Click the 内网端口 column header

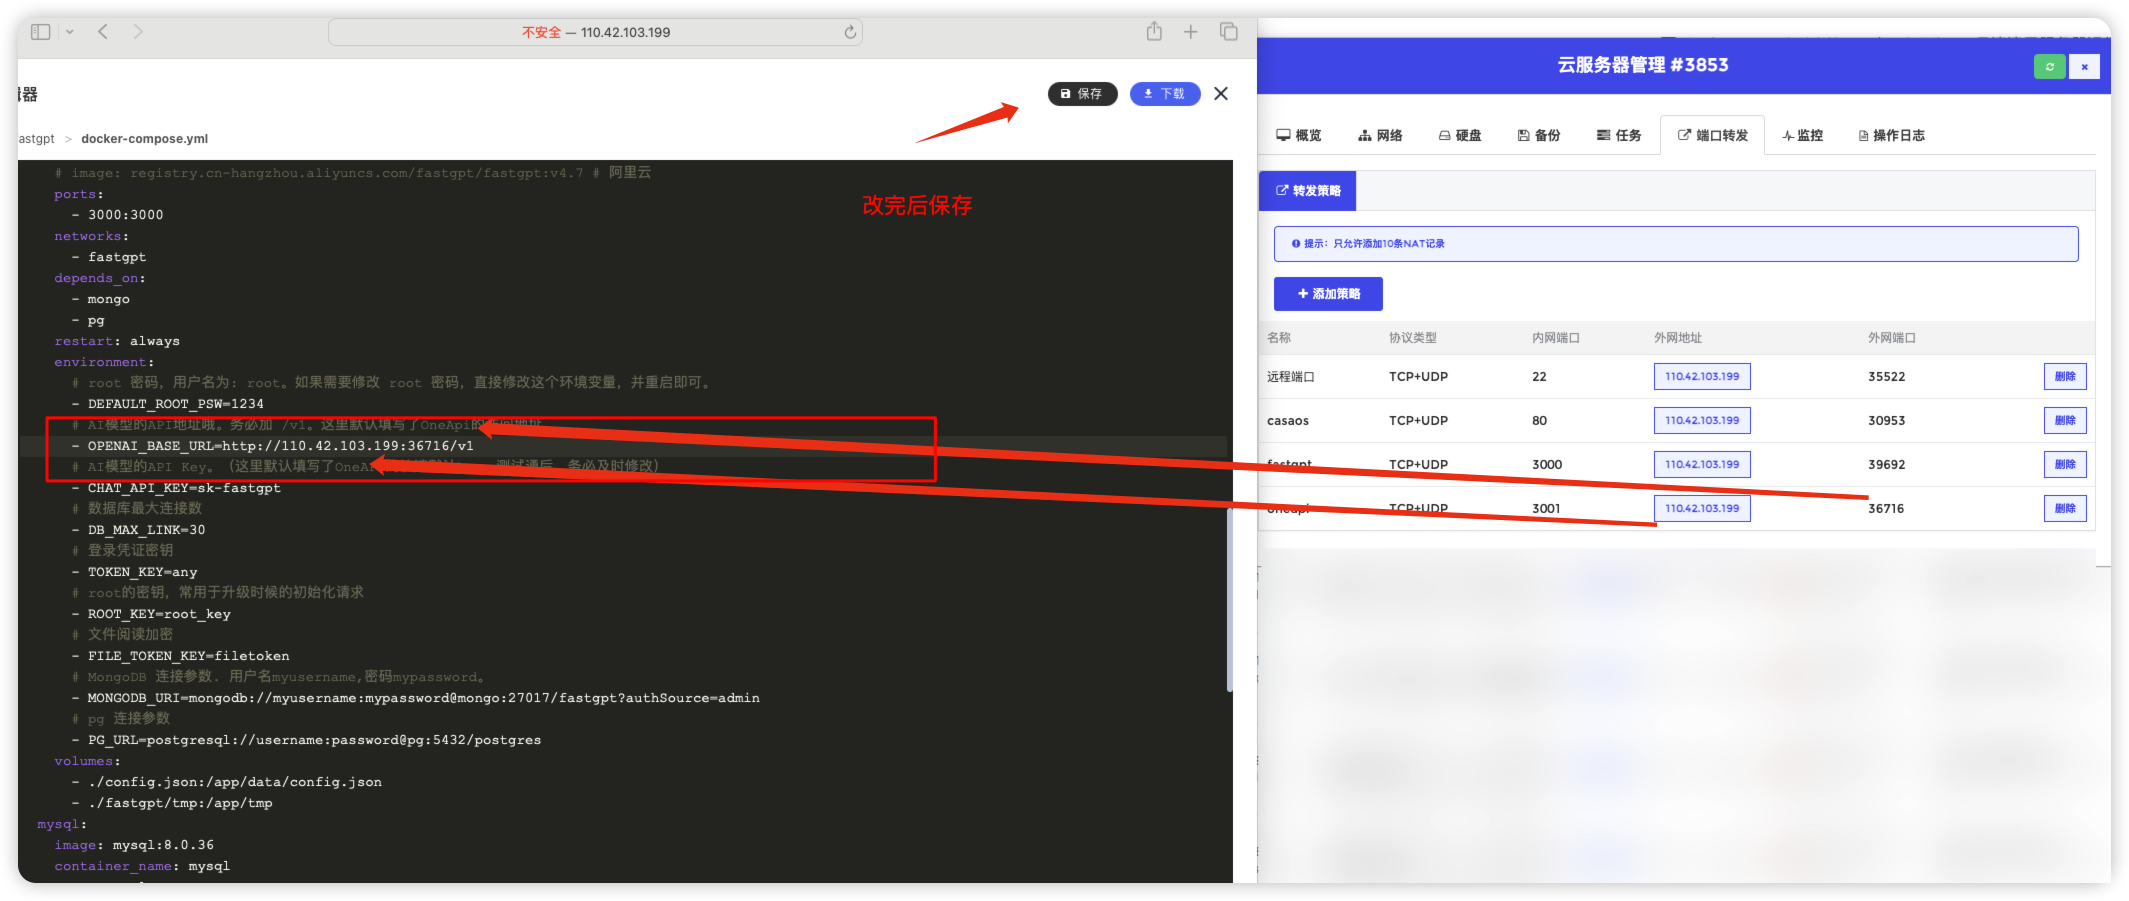[x=1555, y=338]
